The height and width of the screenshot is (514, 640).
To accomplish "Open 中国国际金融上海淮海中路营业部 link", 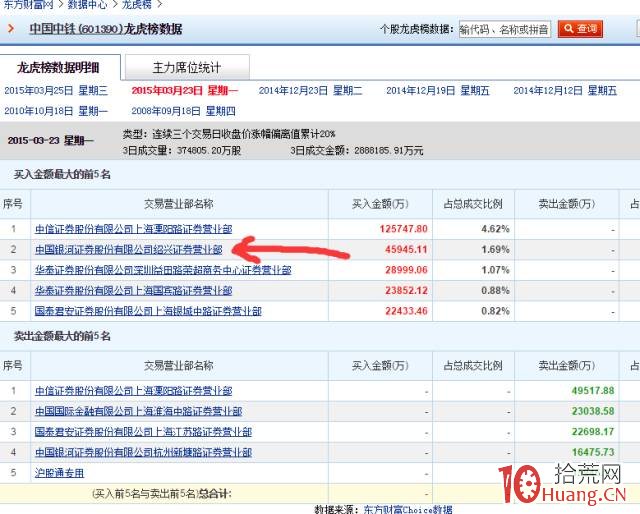I will [138, 411].
